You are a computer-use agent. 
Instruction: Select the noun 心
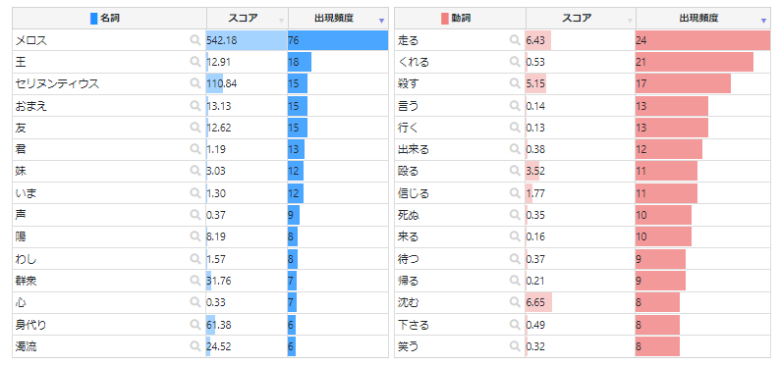point(20,303)
